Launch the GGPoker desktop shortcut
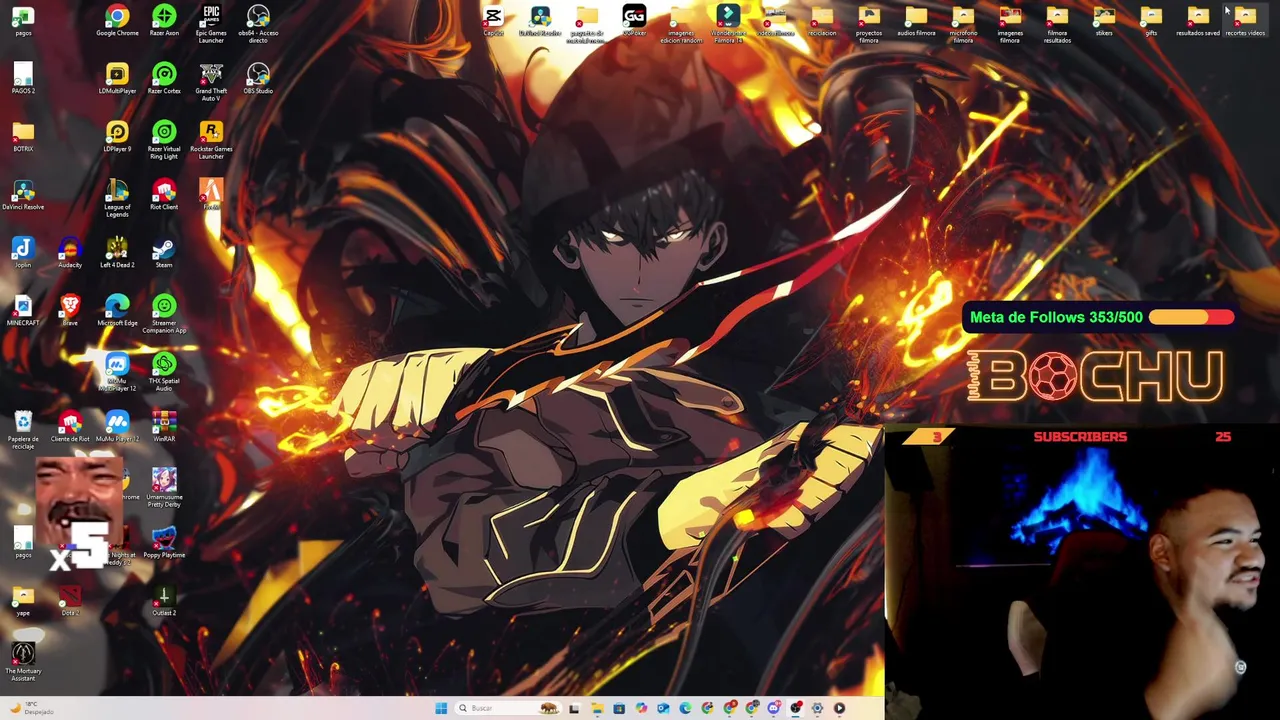 [x=634, y=17]
